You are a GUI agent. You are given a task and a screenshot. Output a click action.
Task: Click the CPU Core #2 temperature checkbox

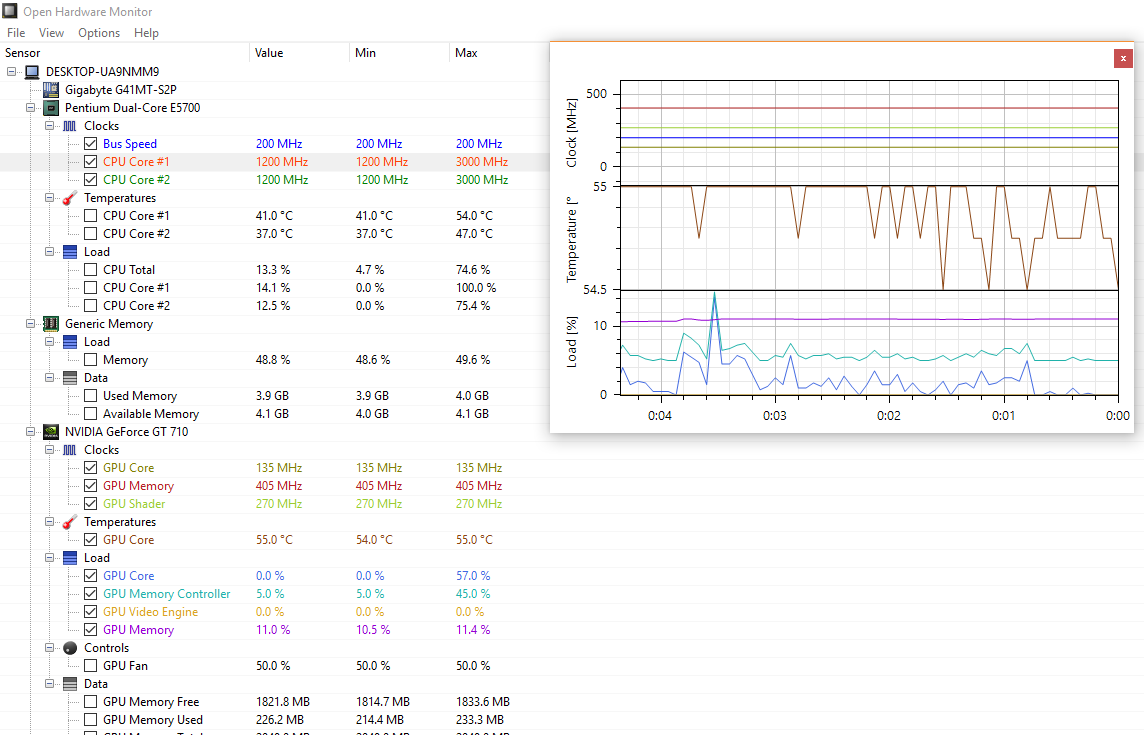coord(90,234)
